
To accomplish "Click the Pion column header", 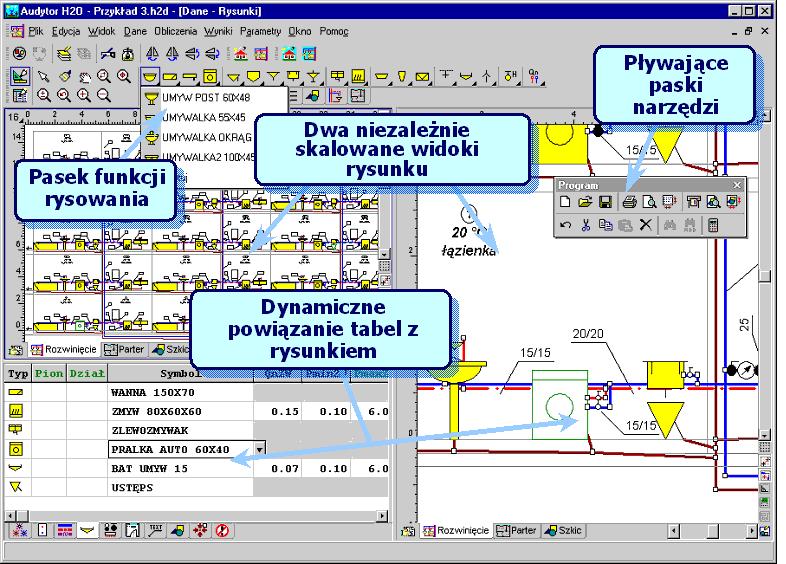I will coord(49,373).
